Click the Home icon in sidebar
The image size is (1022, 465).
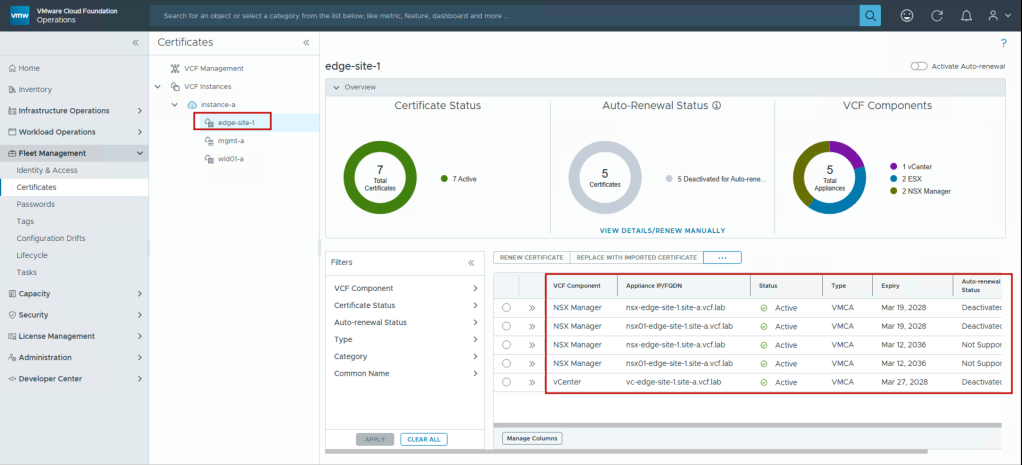point(12,68)
